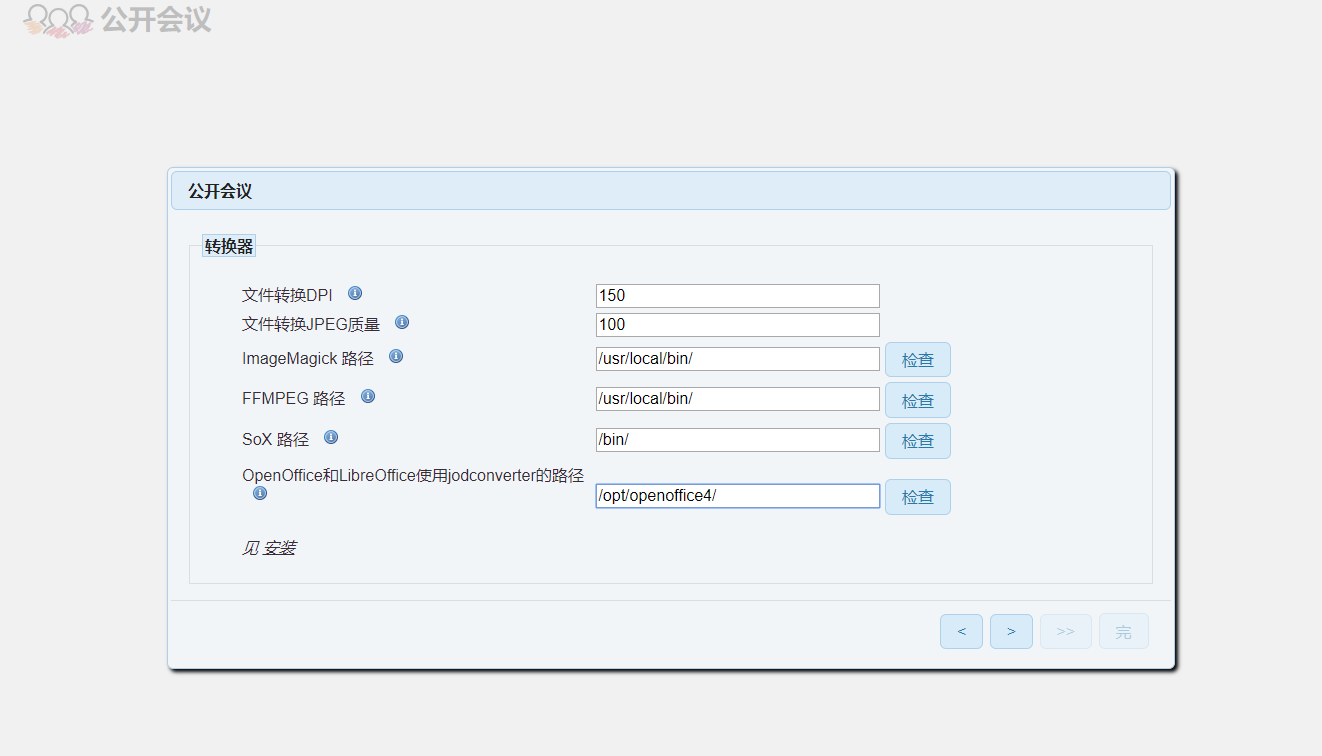Click info icon next to 文件转换DPI
1322x756 pixels.
point(355,294)
